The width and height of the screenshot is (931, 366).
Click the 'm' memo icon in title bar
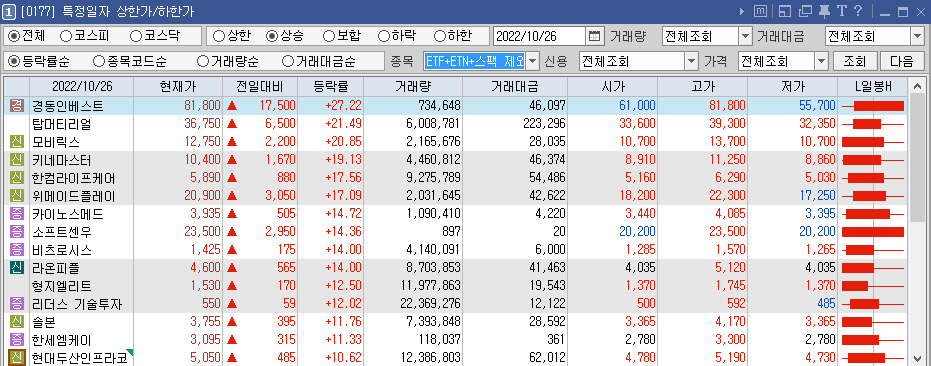tap(760, 11)
